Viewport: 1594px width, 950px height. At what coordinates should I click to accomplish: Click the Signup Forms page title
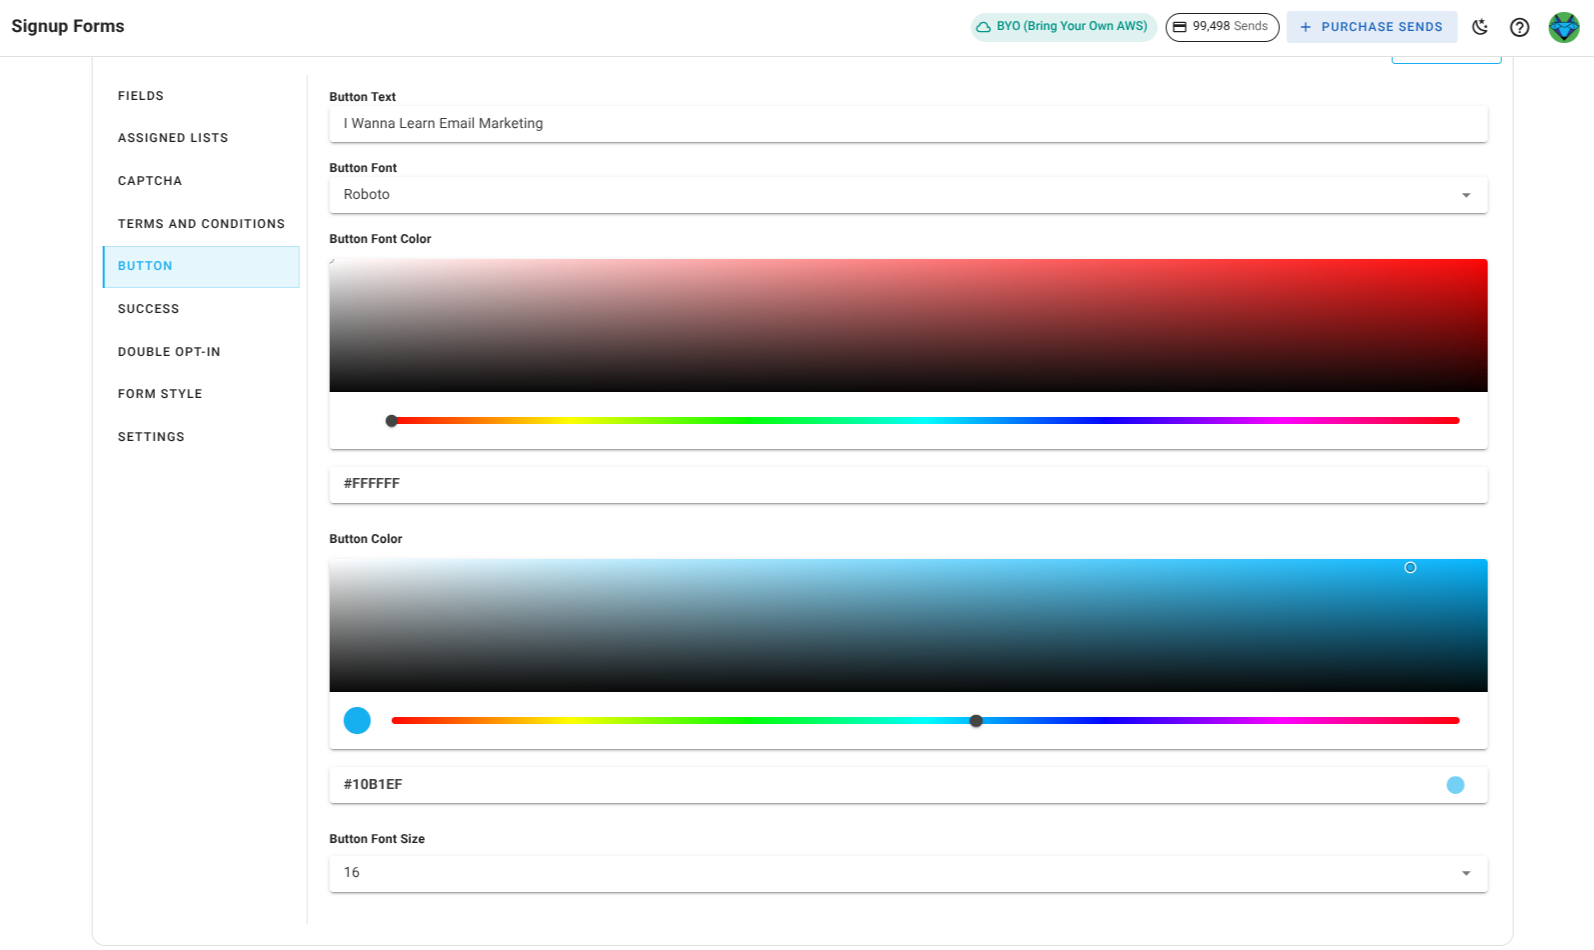pos(68,27)
